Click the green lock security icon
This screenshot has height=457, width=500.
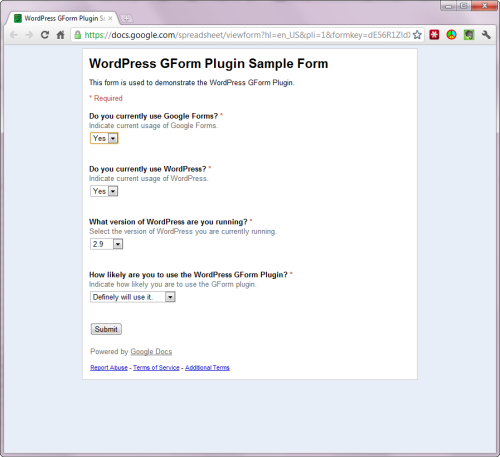click(x=77, y=35)
